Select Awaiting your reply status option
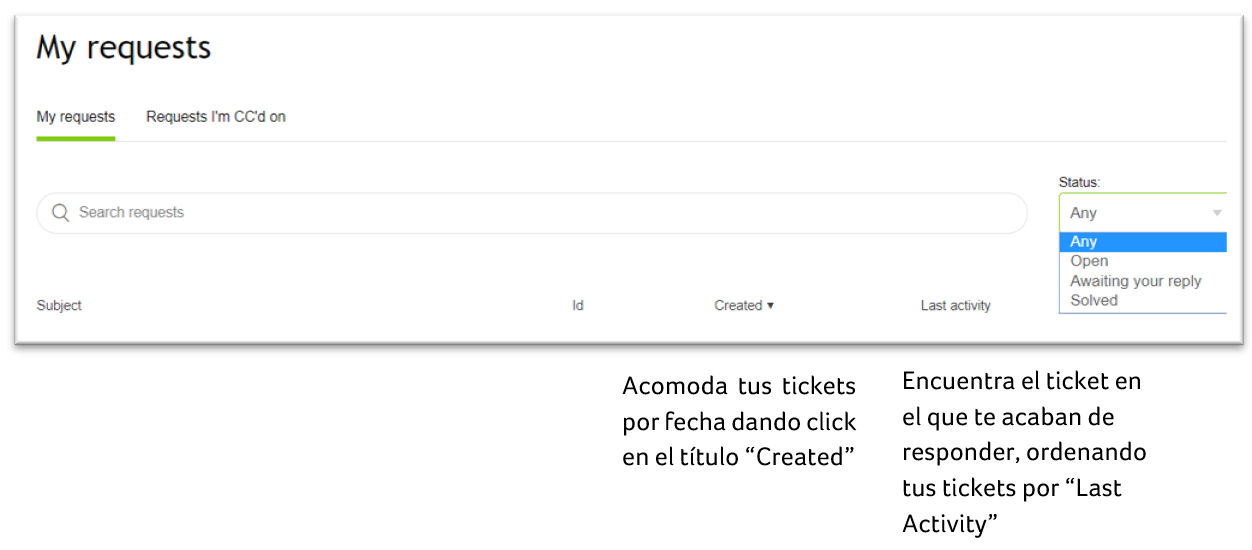The image size is (1252, 550). click(1135, 281)
